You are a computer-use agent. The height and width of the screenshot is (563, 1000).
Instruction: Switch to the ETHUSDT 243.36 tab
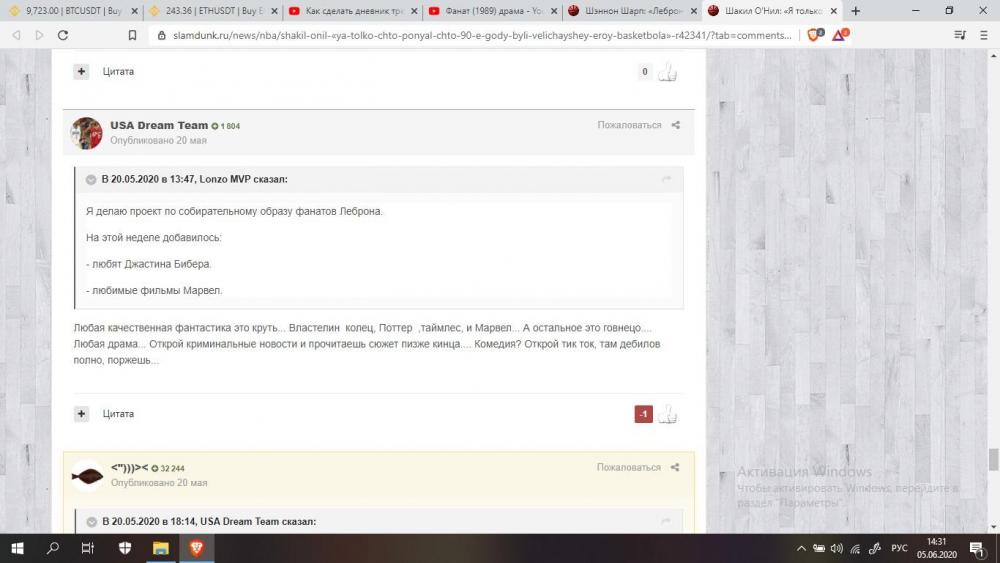pos(211,11)
